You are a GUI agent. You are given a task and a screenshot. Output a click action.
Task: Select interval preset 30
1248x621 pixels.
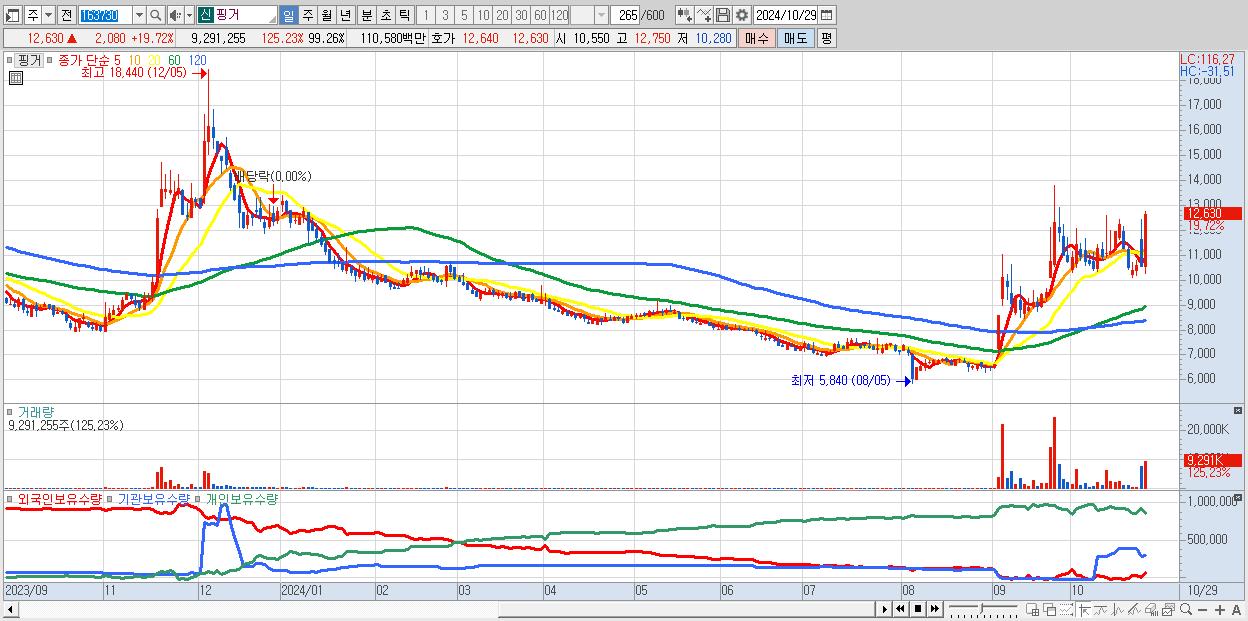521,15
